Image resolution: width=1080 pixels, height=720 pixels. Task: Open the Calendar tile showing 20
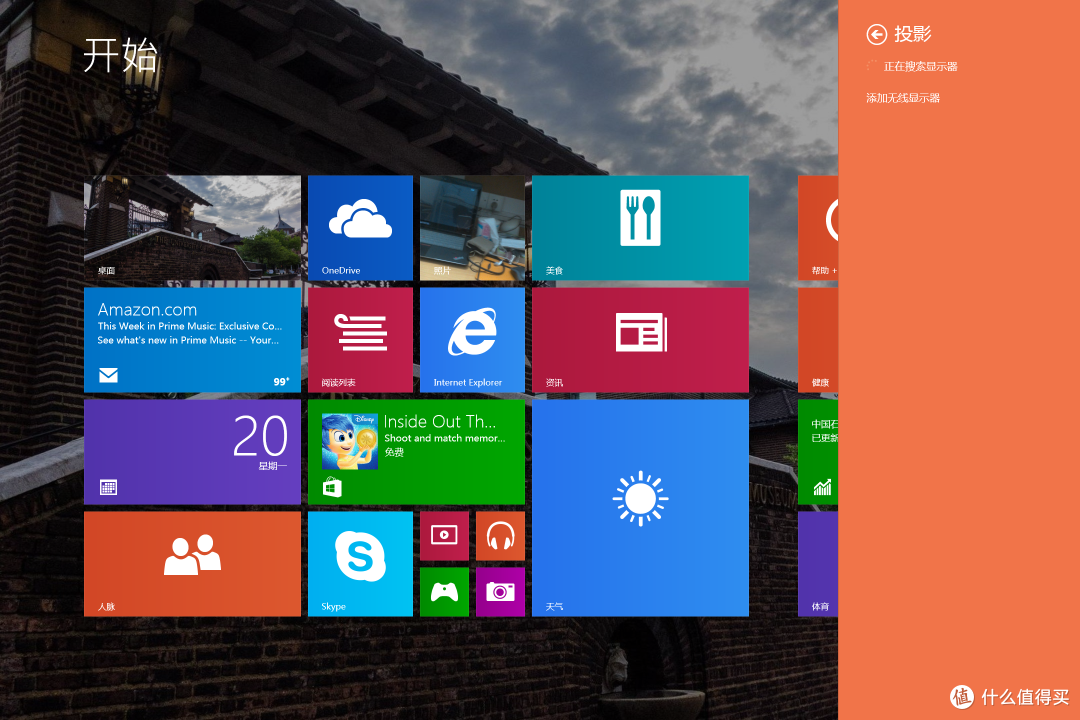click(192, 452)
